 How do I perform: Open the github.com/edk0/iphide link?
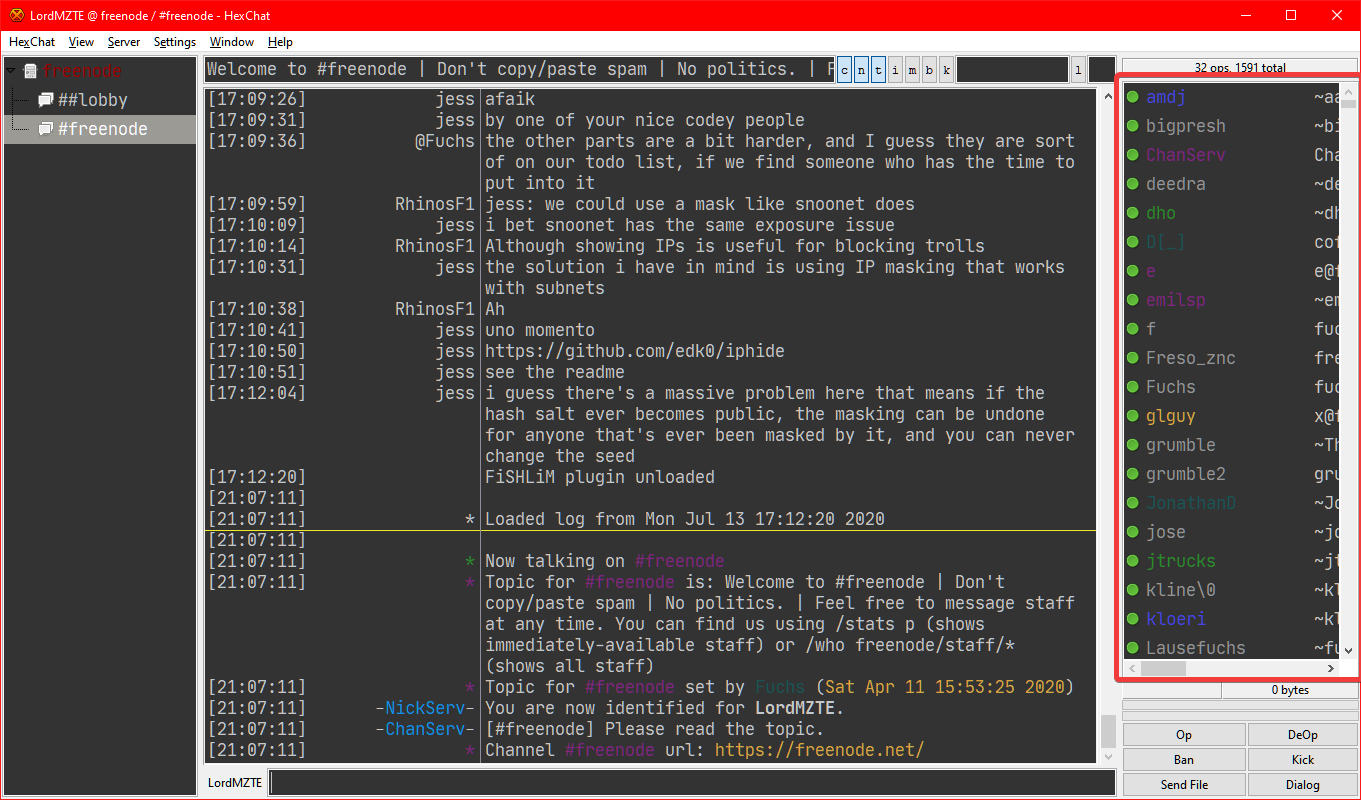click(635, 351)
